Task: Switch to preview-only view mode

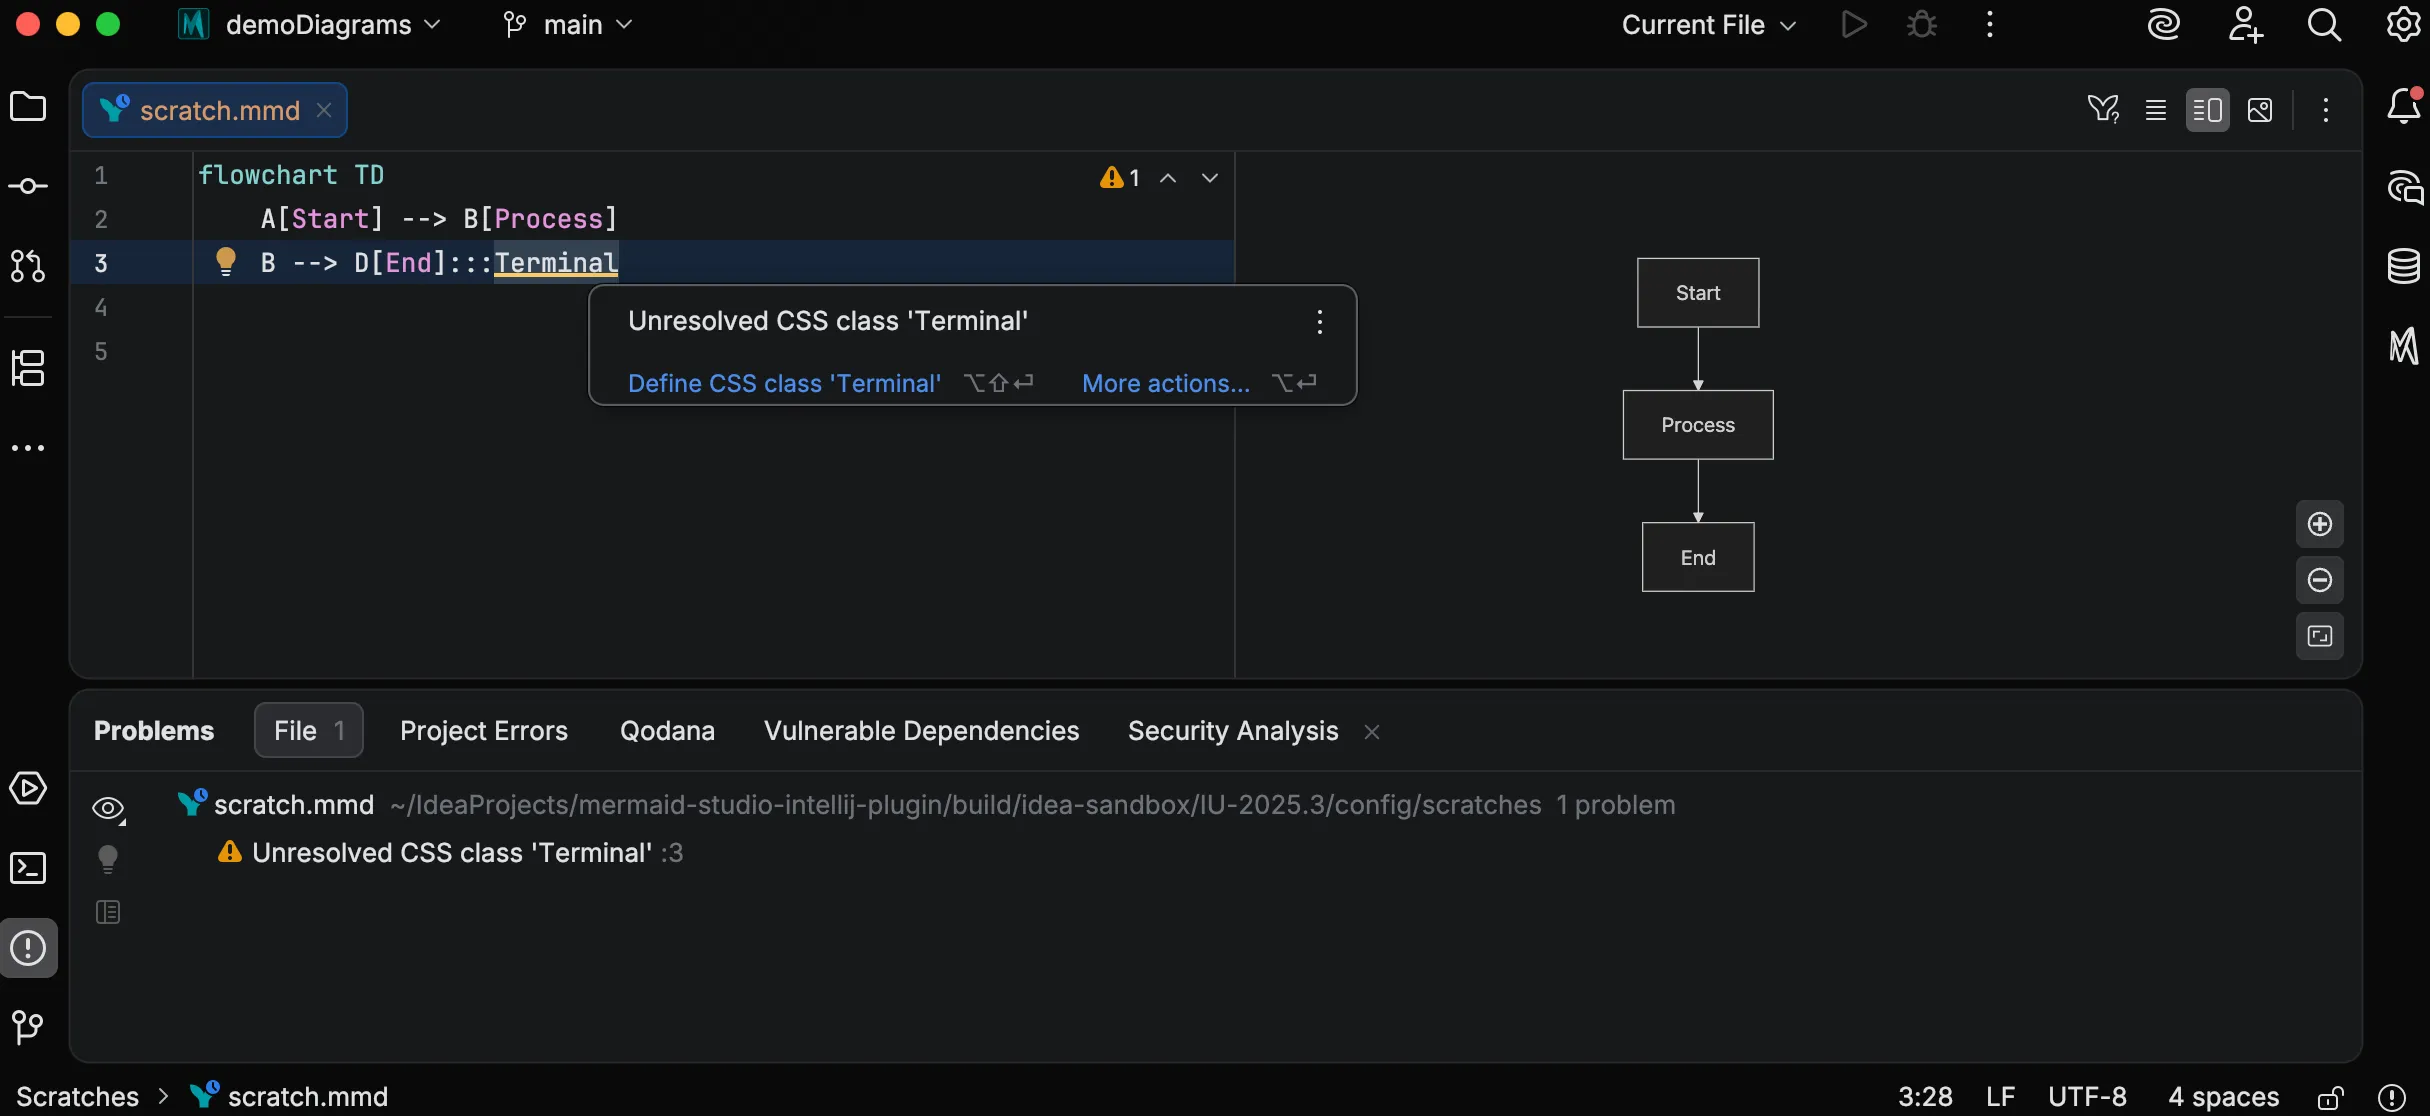Action: coord(2260,110)
